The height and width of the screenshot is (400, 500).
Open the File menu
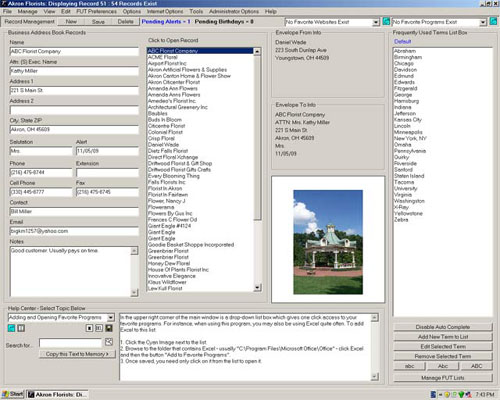(7, 11)
